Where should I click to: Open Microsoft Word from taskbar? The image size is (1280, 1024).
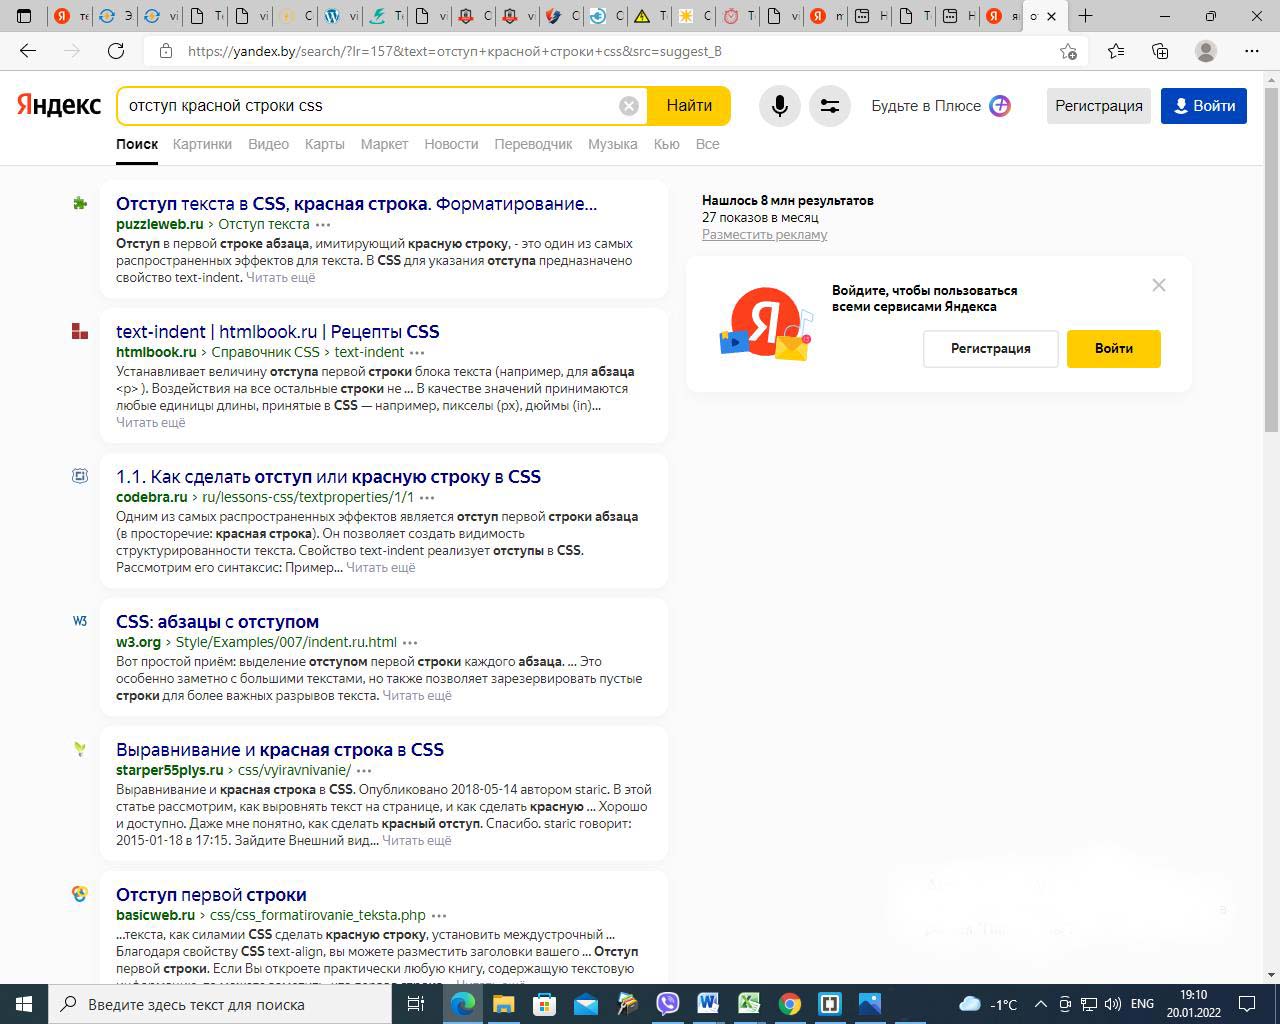point(708,1003)
